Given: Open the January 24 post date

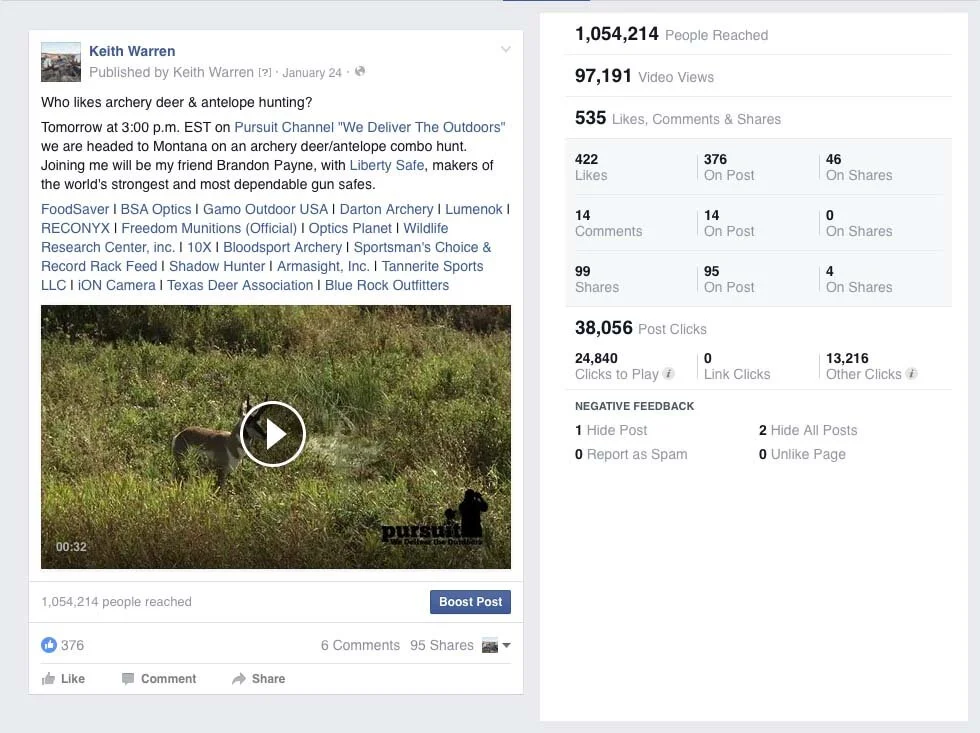Looking at the screenshot, I should click(x=312, y=72).
